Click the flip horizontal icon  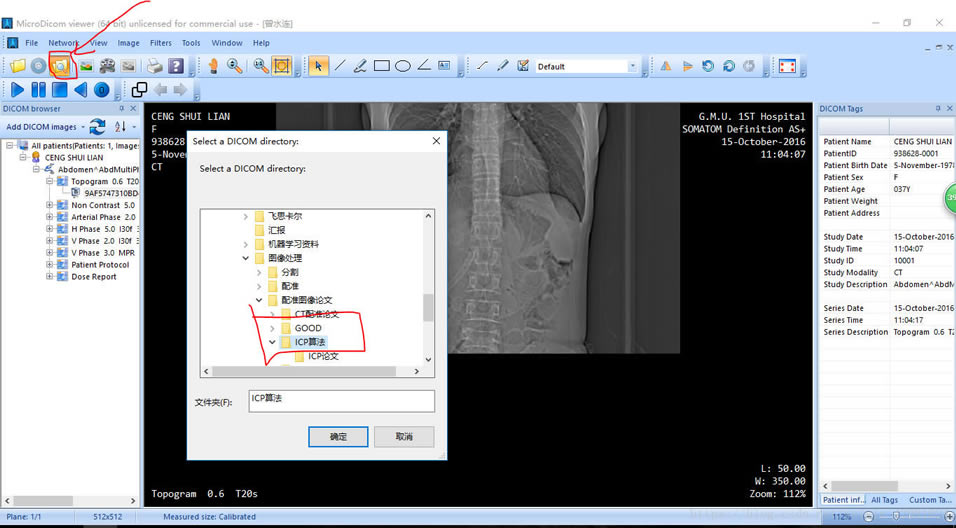pos(665,66)
